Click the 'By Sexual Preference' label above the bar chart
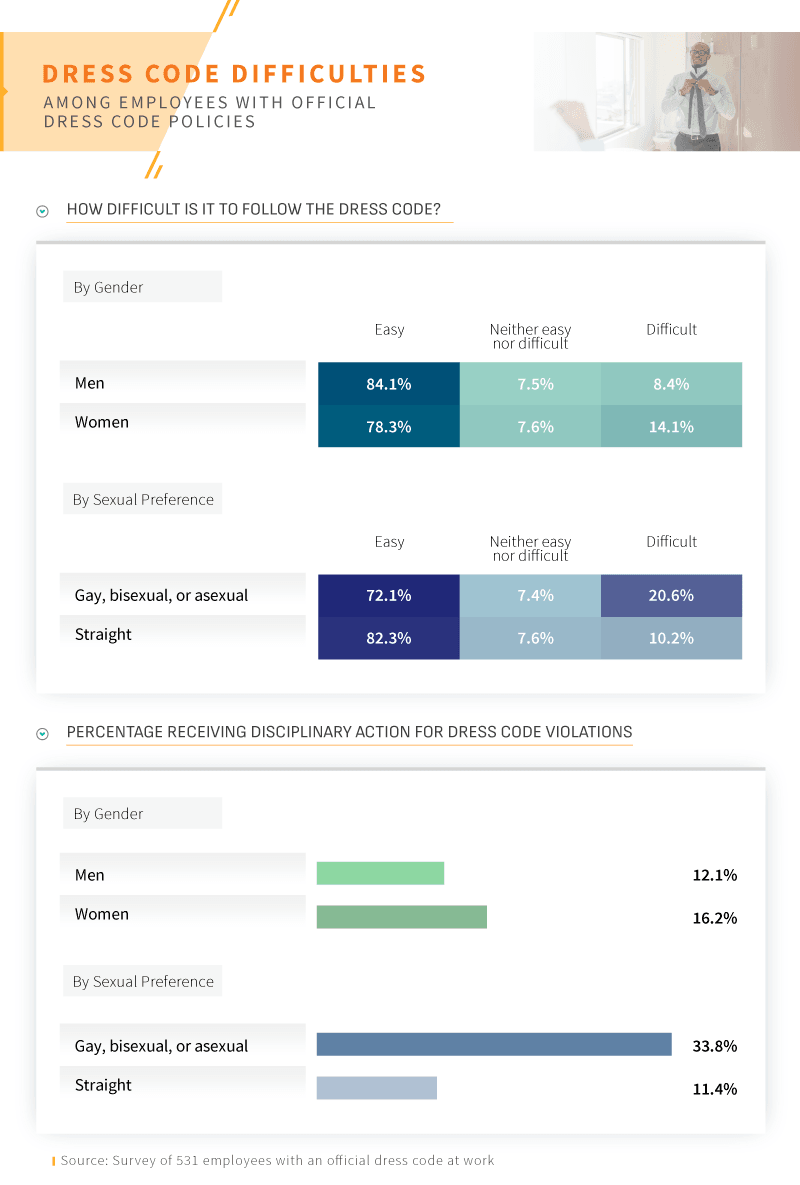Image resolution: width=800 pixels, height=1185 pixels. click(x=143, y=982)
